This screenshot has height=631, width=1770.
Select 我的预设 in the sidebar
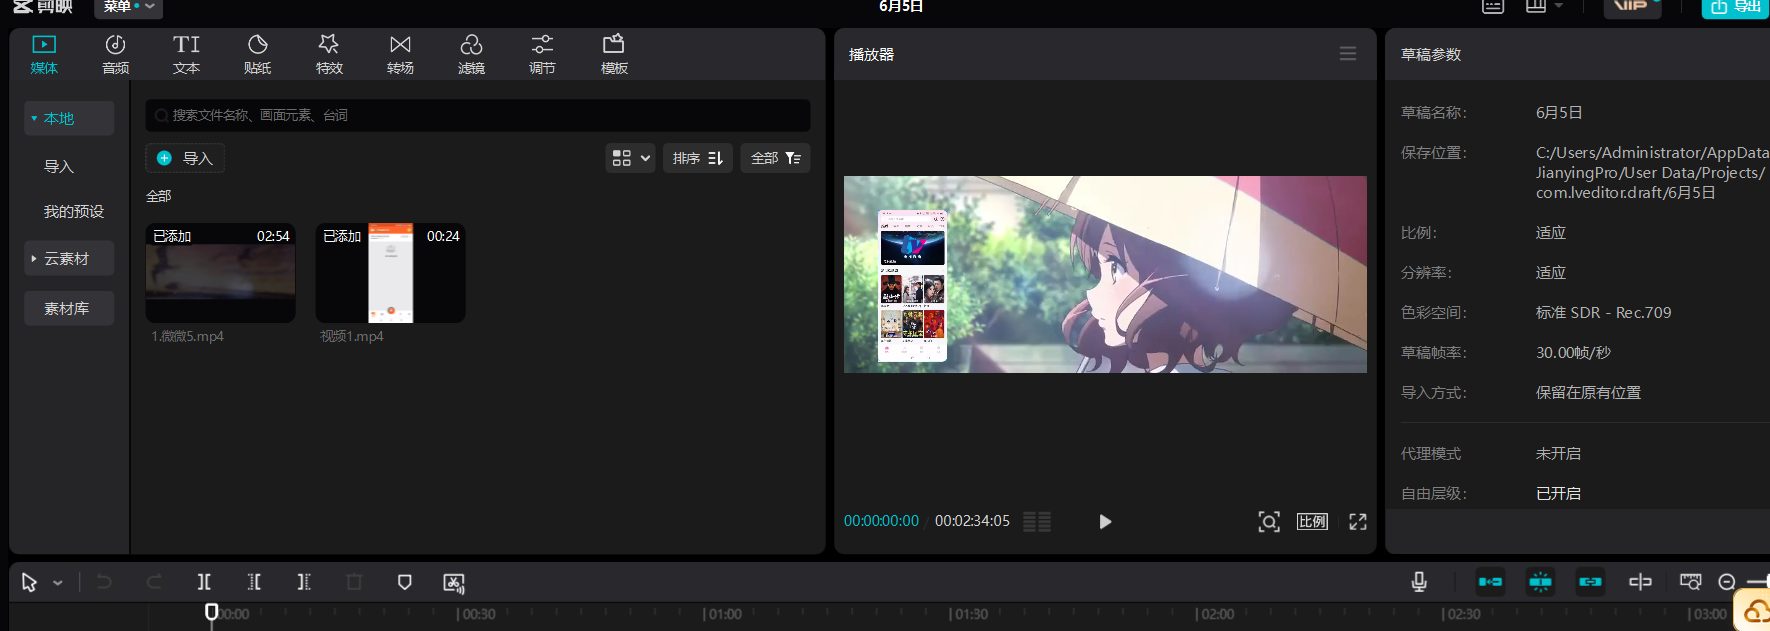(x=74, y=211)
